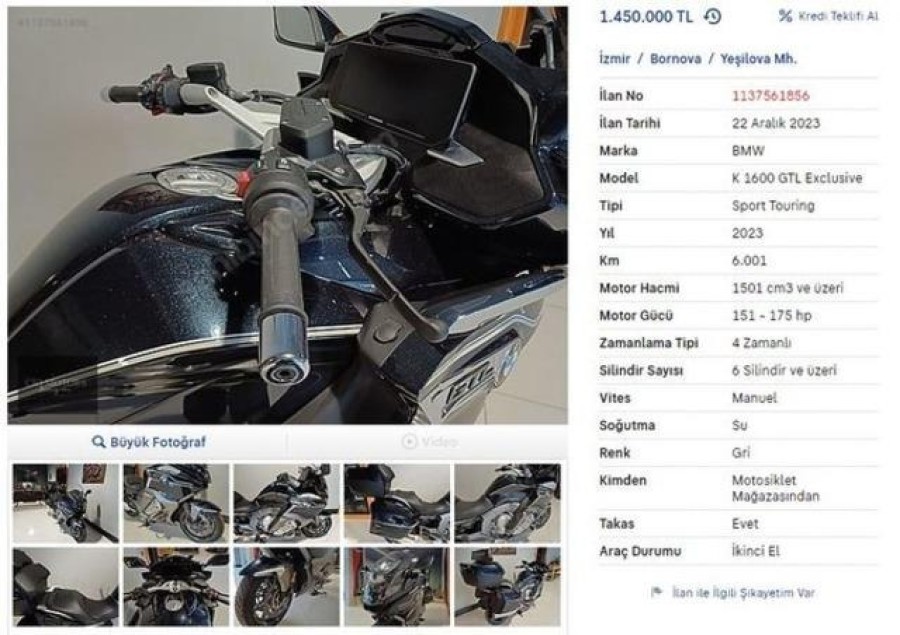Click the complaint flag icon
This screenshot has height=635, width=900.
click(x=657, y=592)
